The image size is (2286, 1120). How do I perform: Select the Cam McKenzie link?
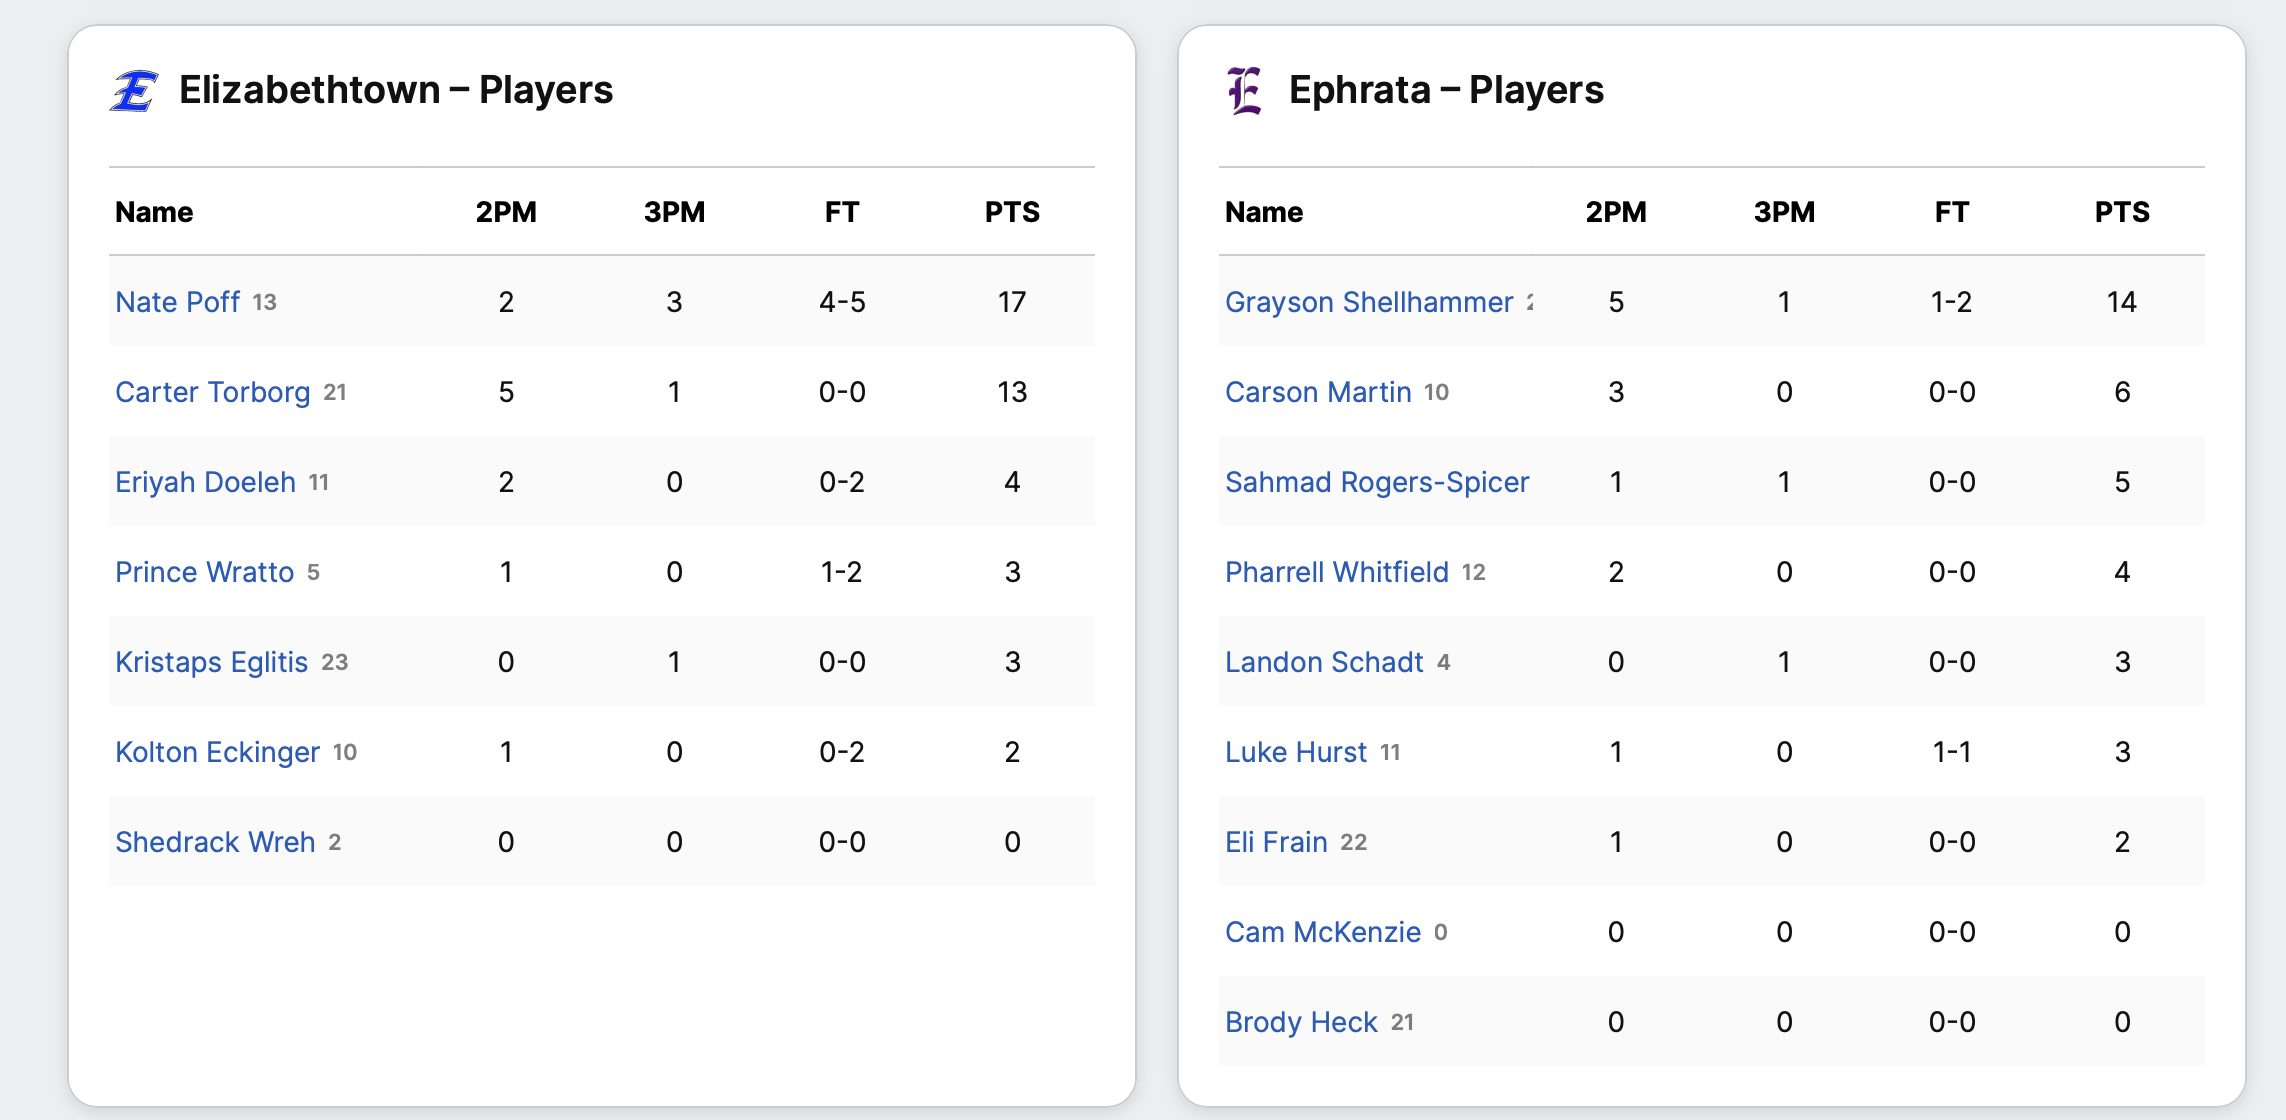pos(1322,932)
